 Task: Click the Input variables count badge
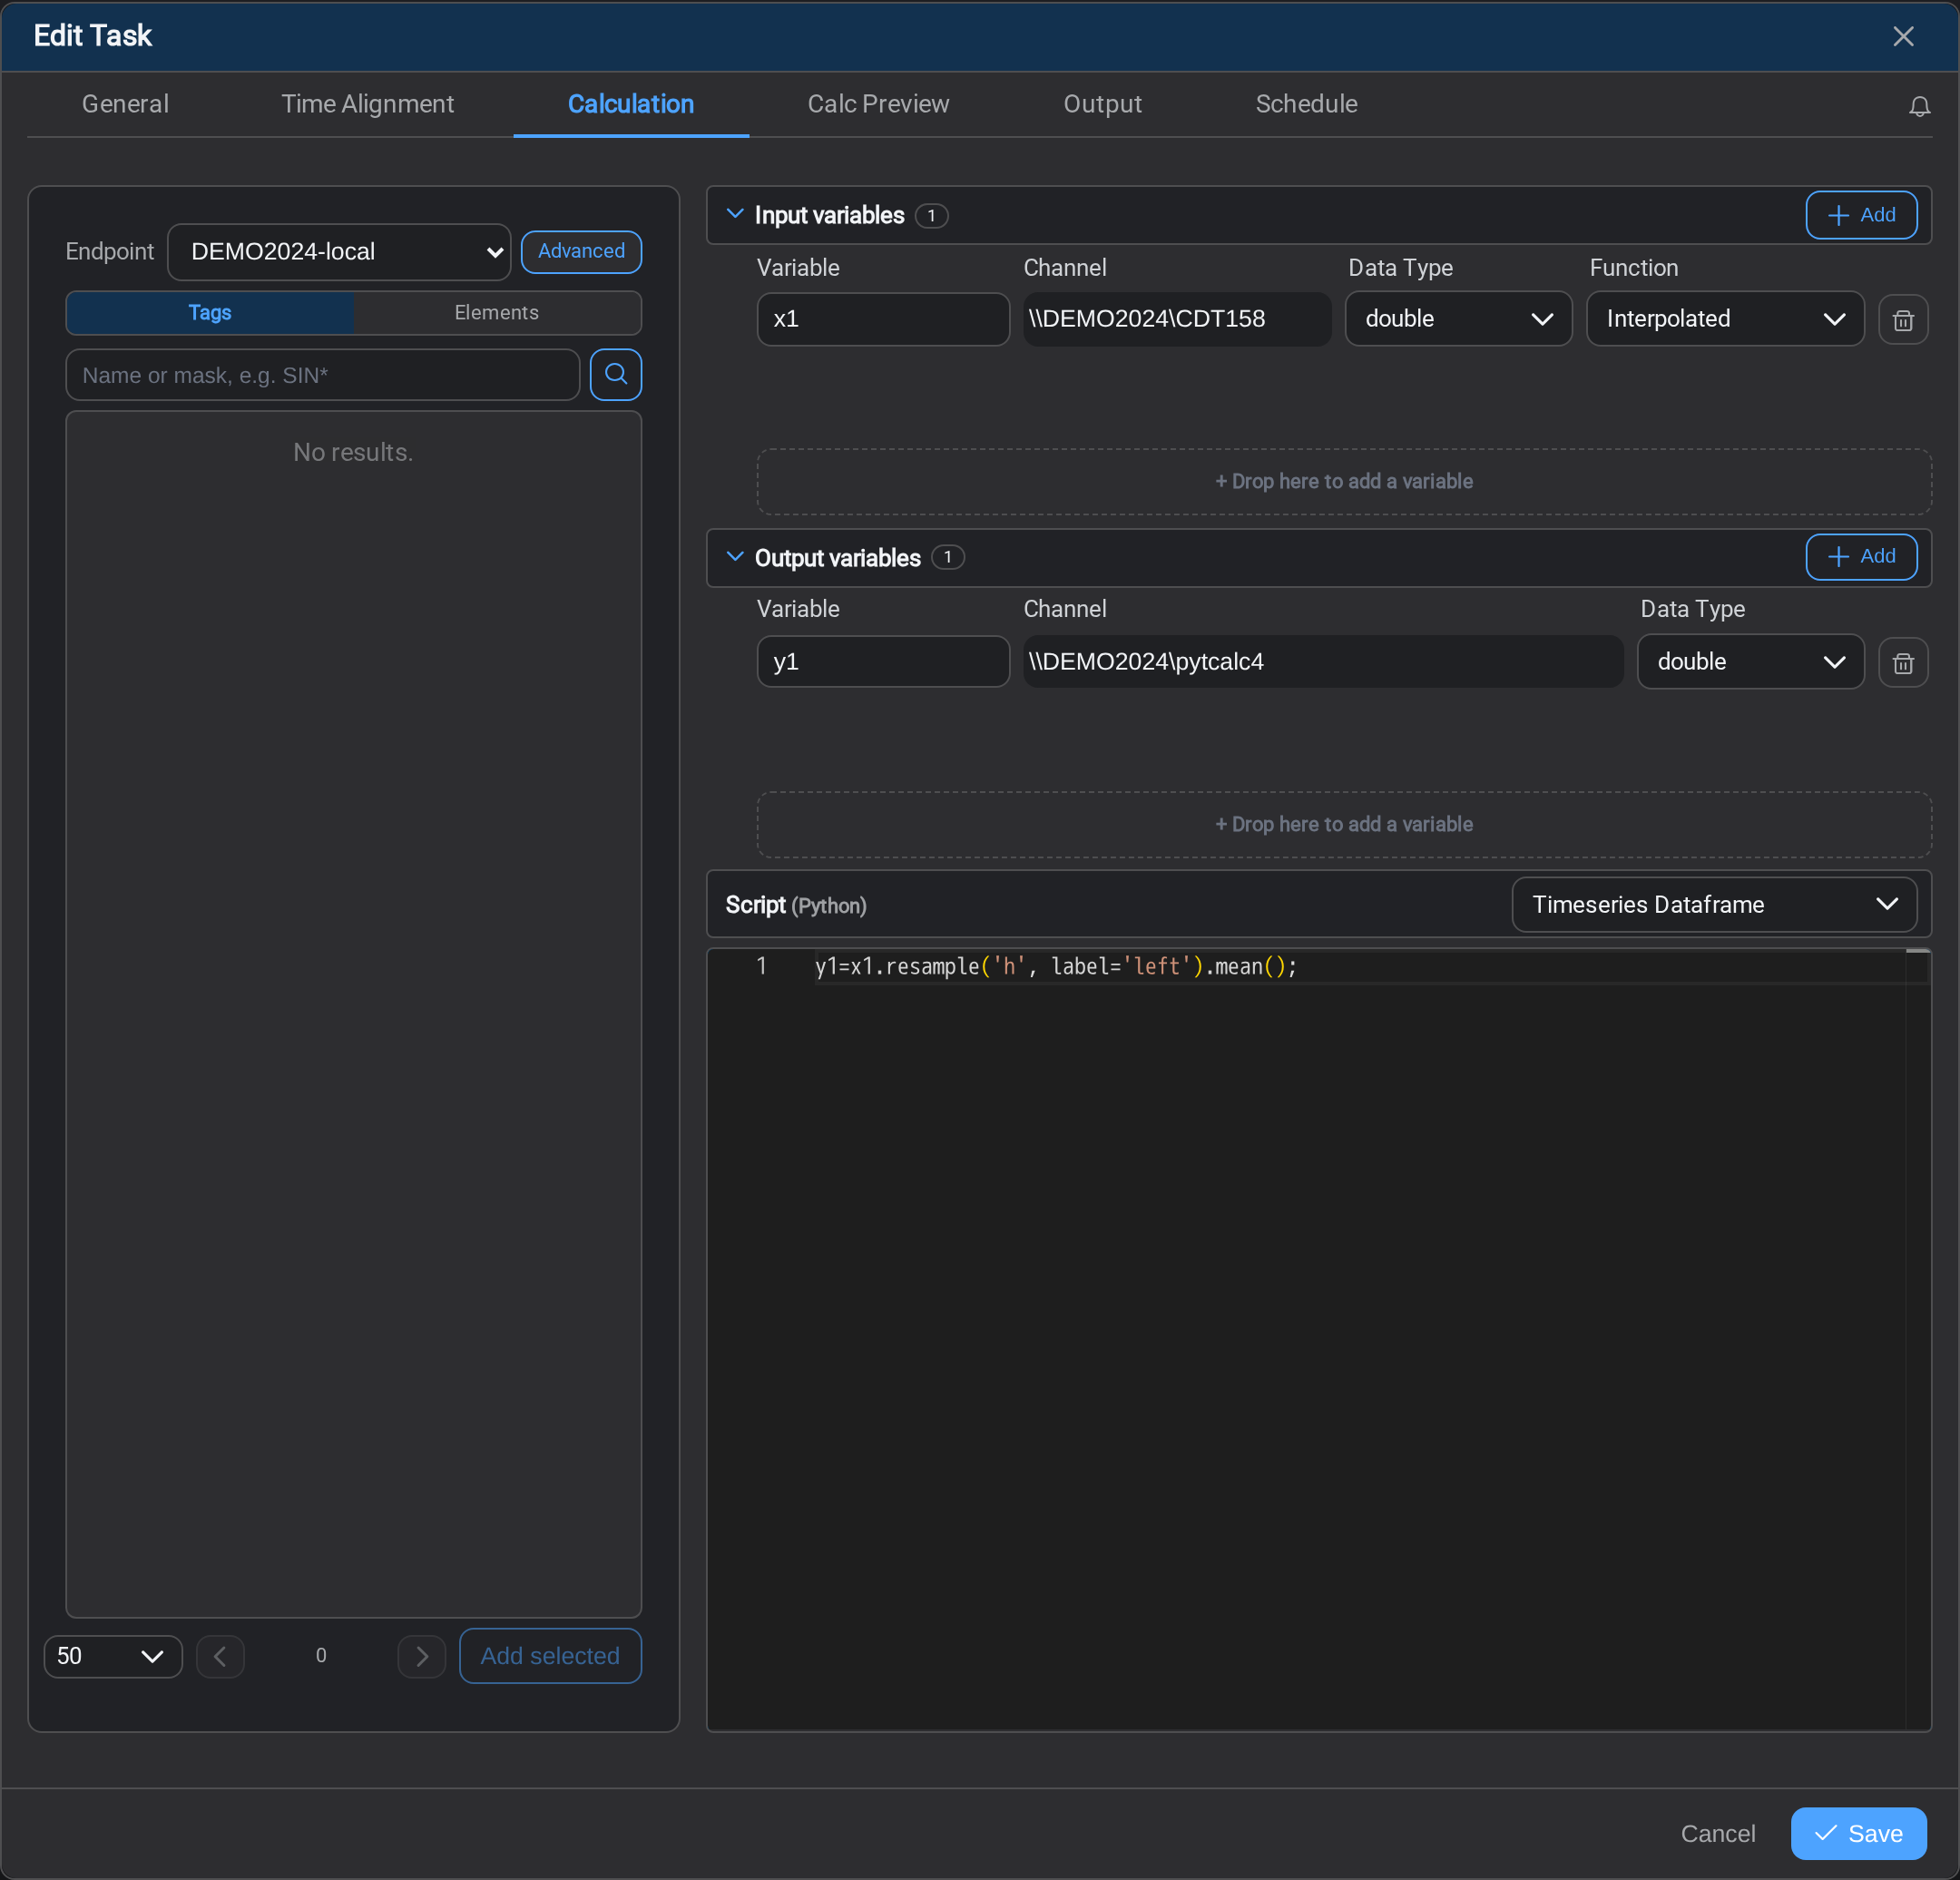[x=931, y=216]
